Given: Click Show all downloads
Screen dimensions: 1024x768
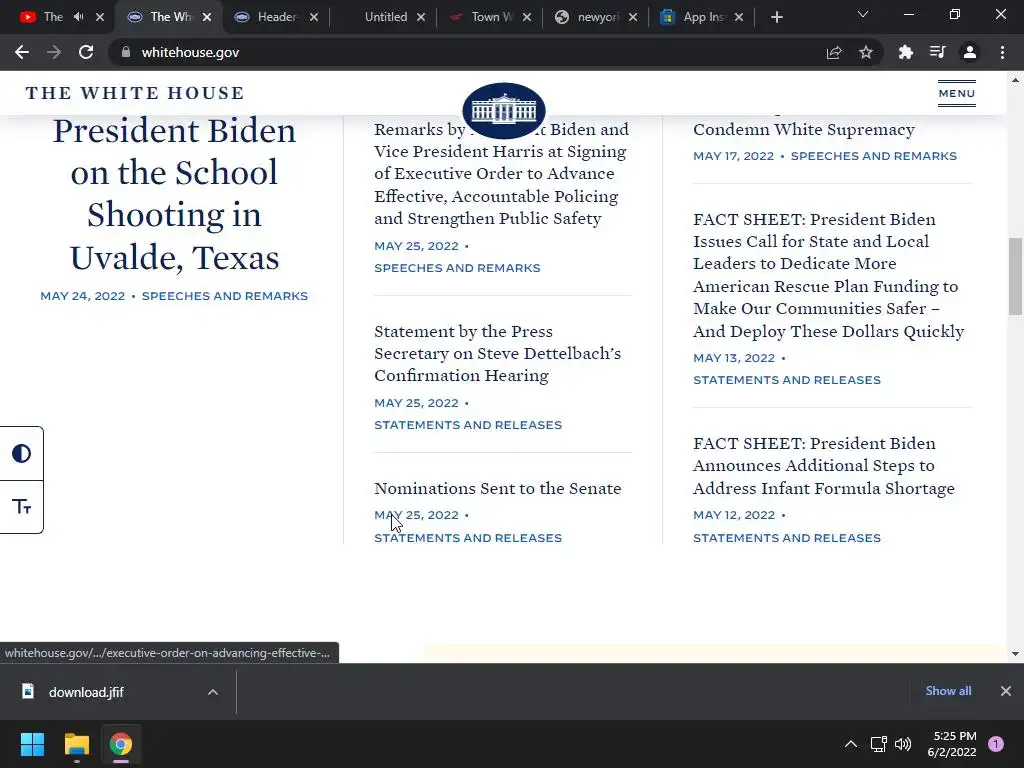Looking at the screenshot, I should pyautogui.click(x=948, y=691).
